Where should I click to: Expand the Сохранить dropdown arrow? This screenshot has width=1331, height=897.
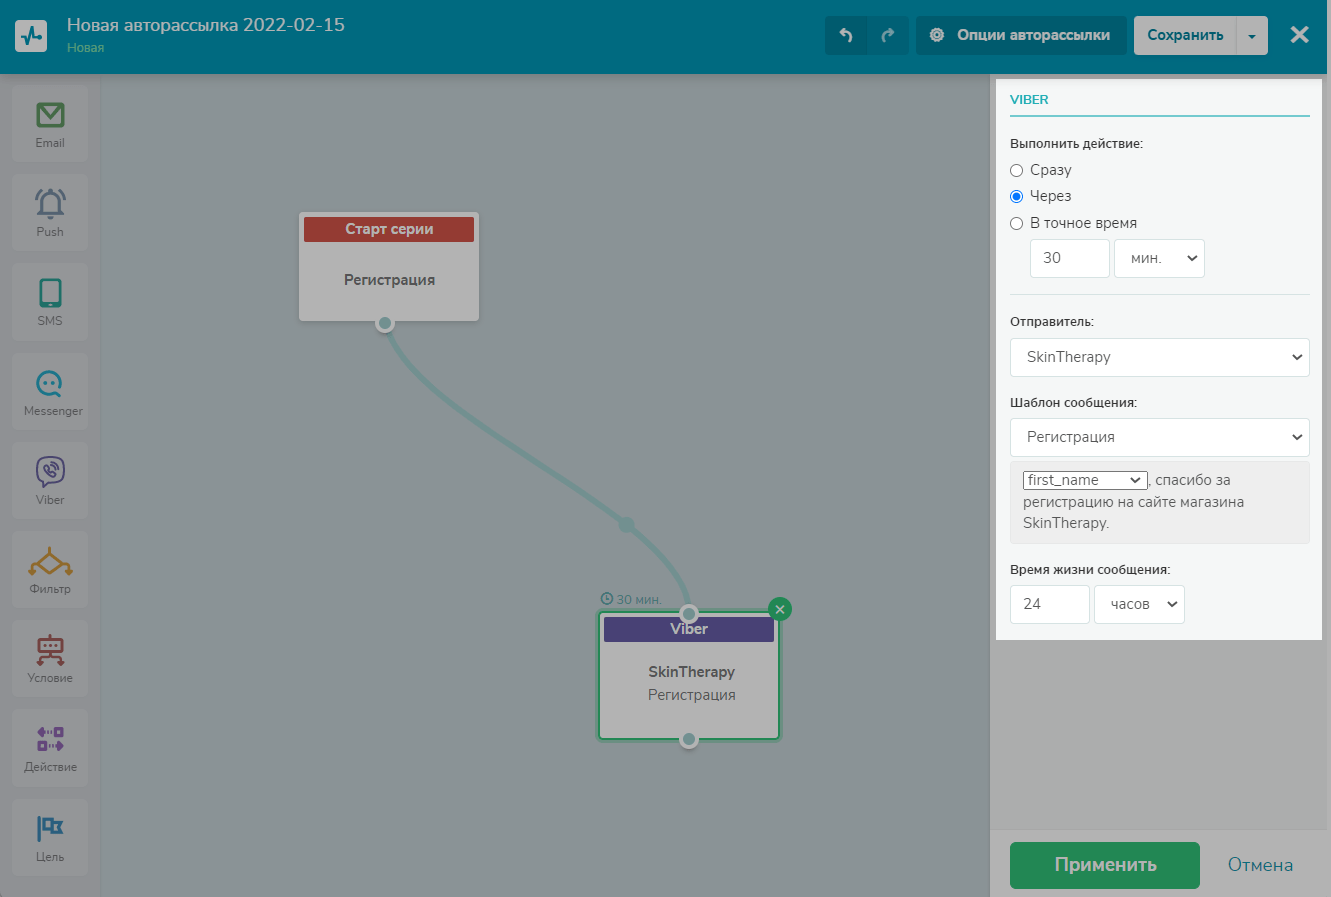pyautogui.click(x=1252, y=35)
